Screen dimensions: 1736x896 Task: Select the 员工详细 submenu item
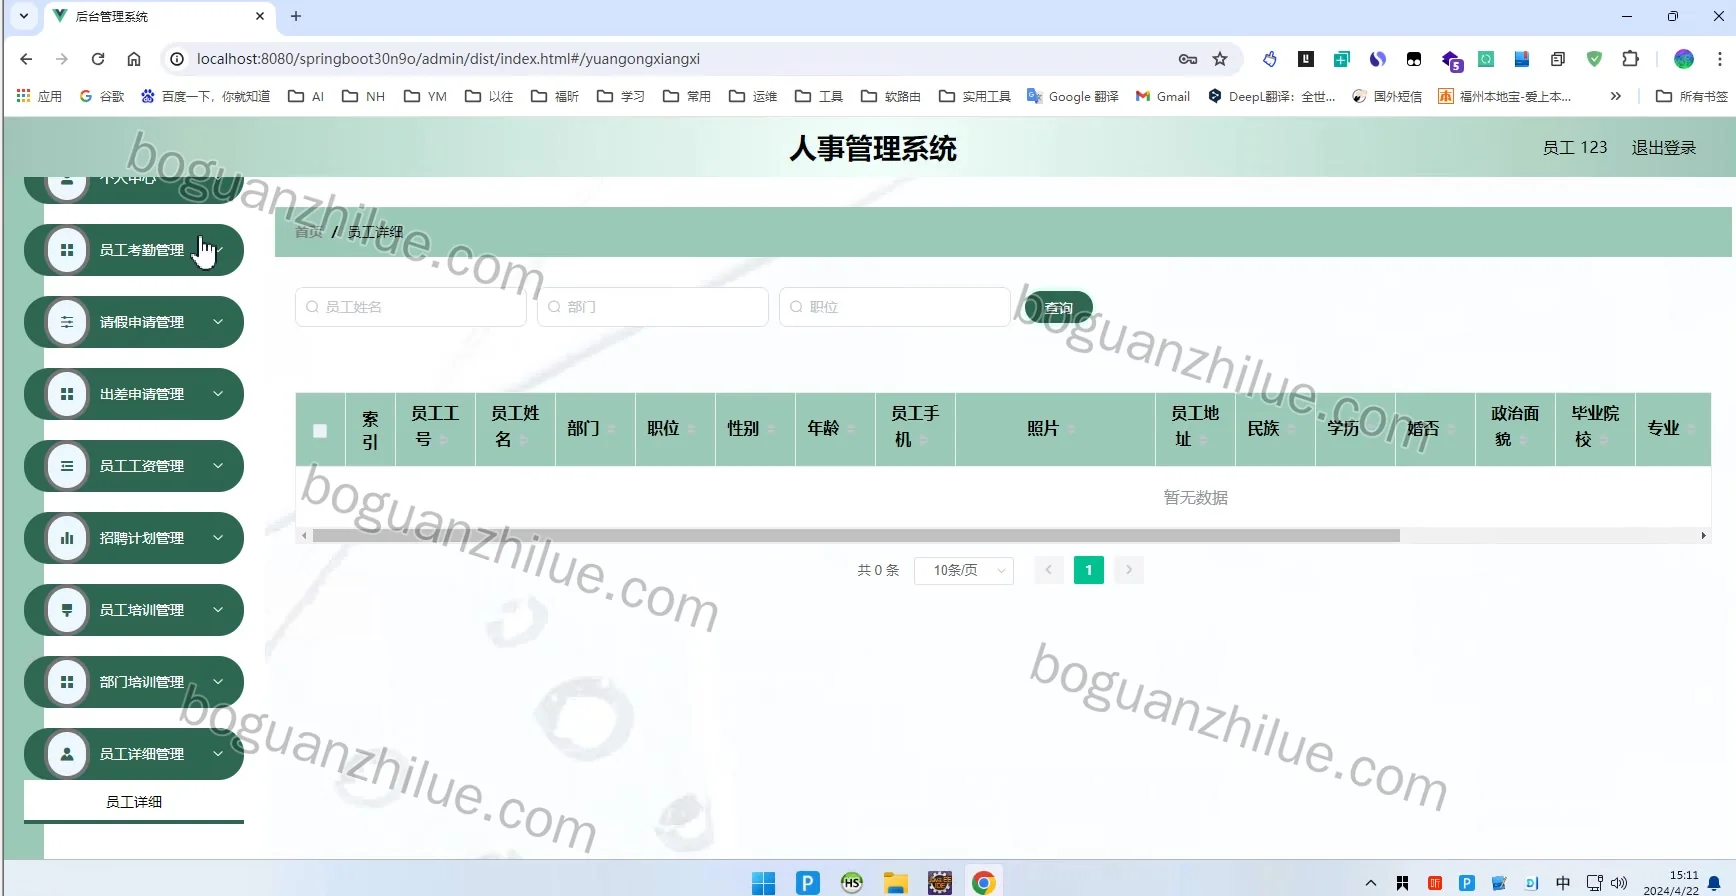[x=134, y=802]
